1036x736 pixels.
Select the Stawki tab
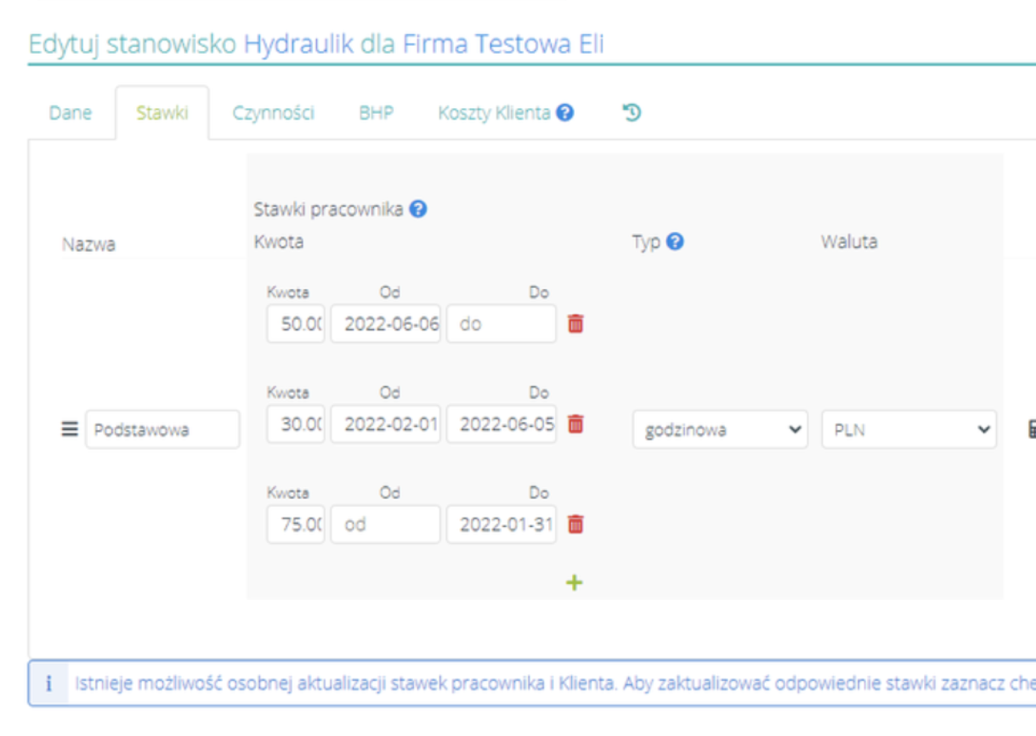(x=162, y=113)
